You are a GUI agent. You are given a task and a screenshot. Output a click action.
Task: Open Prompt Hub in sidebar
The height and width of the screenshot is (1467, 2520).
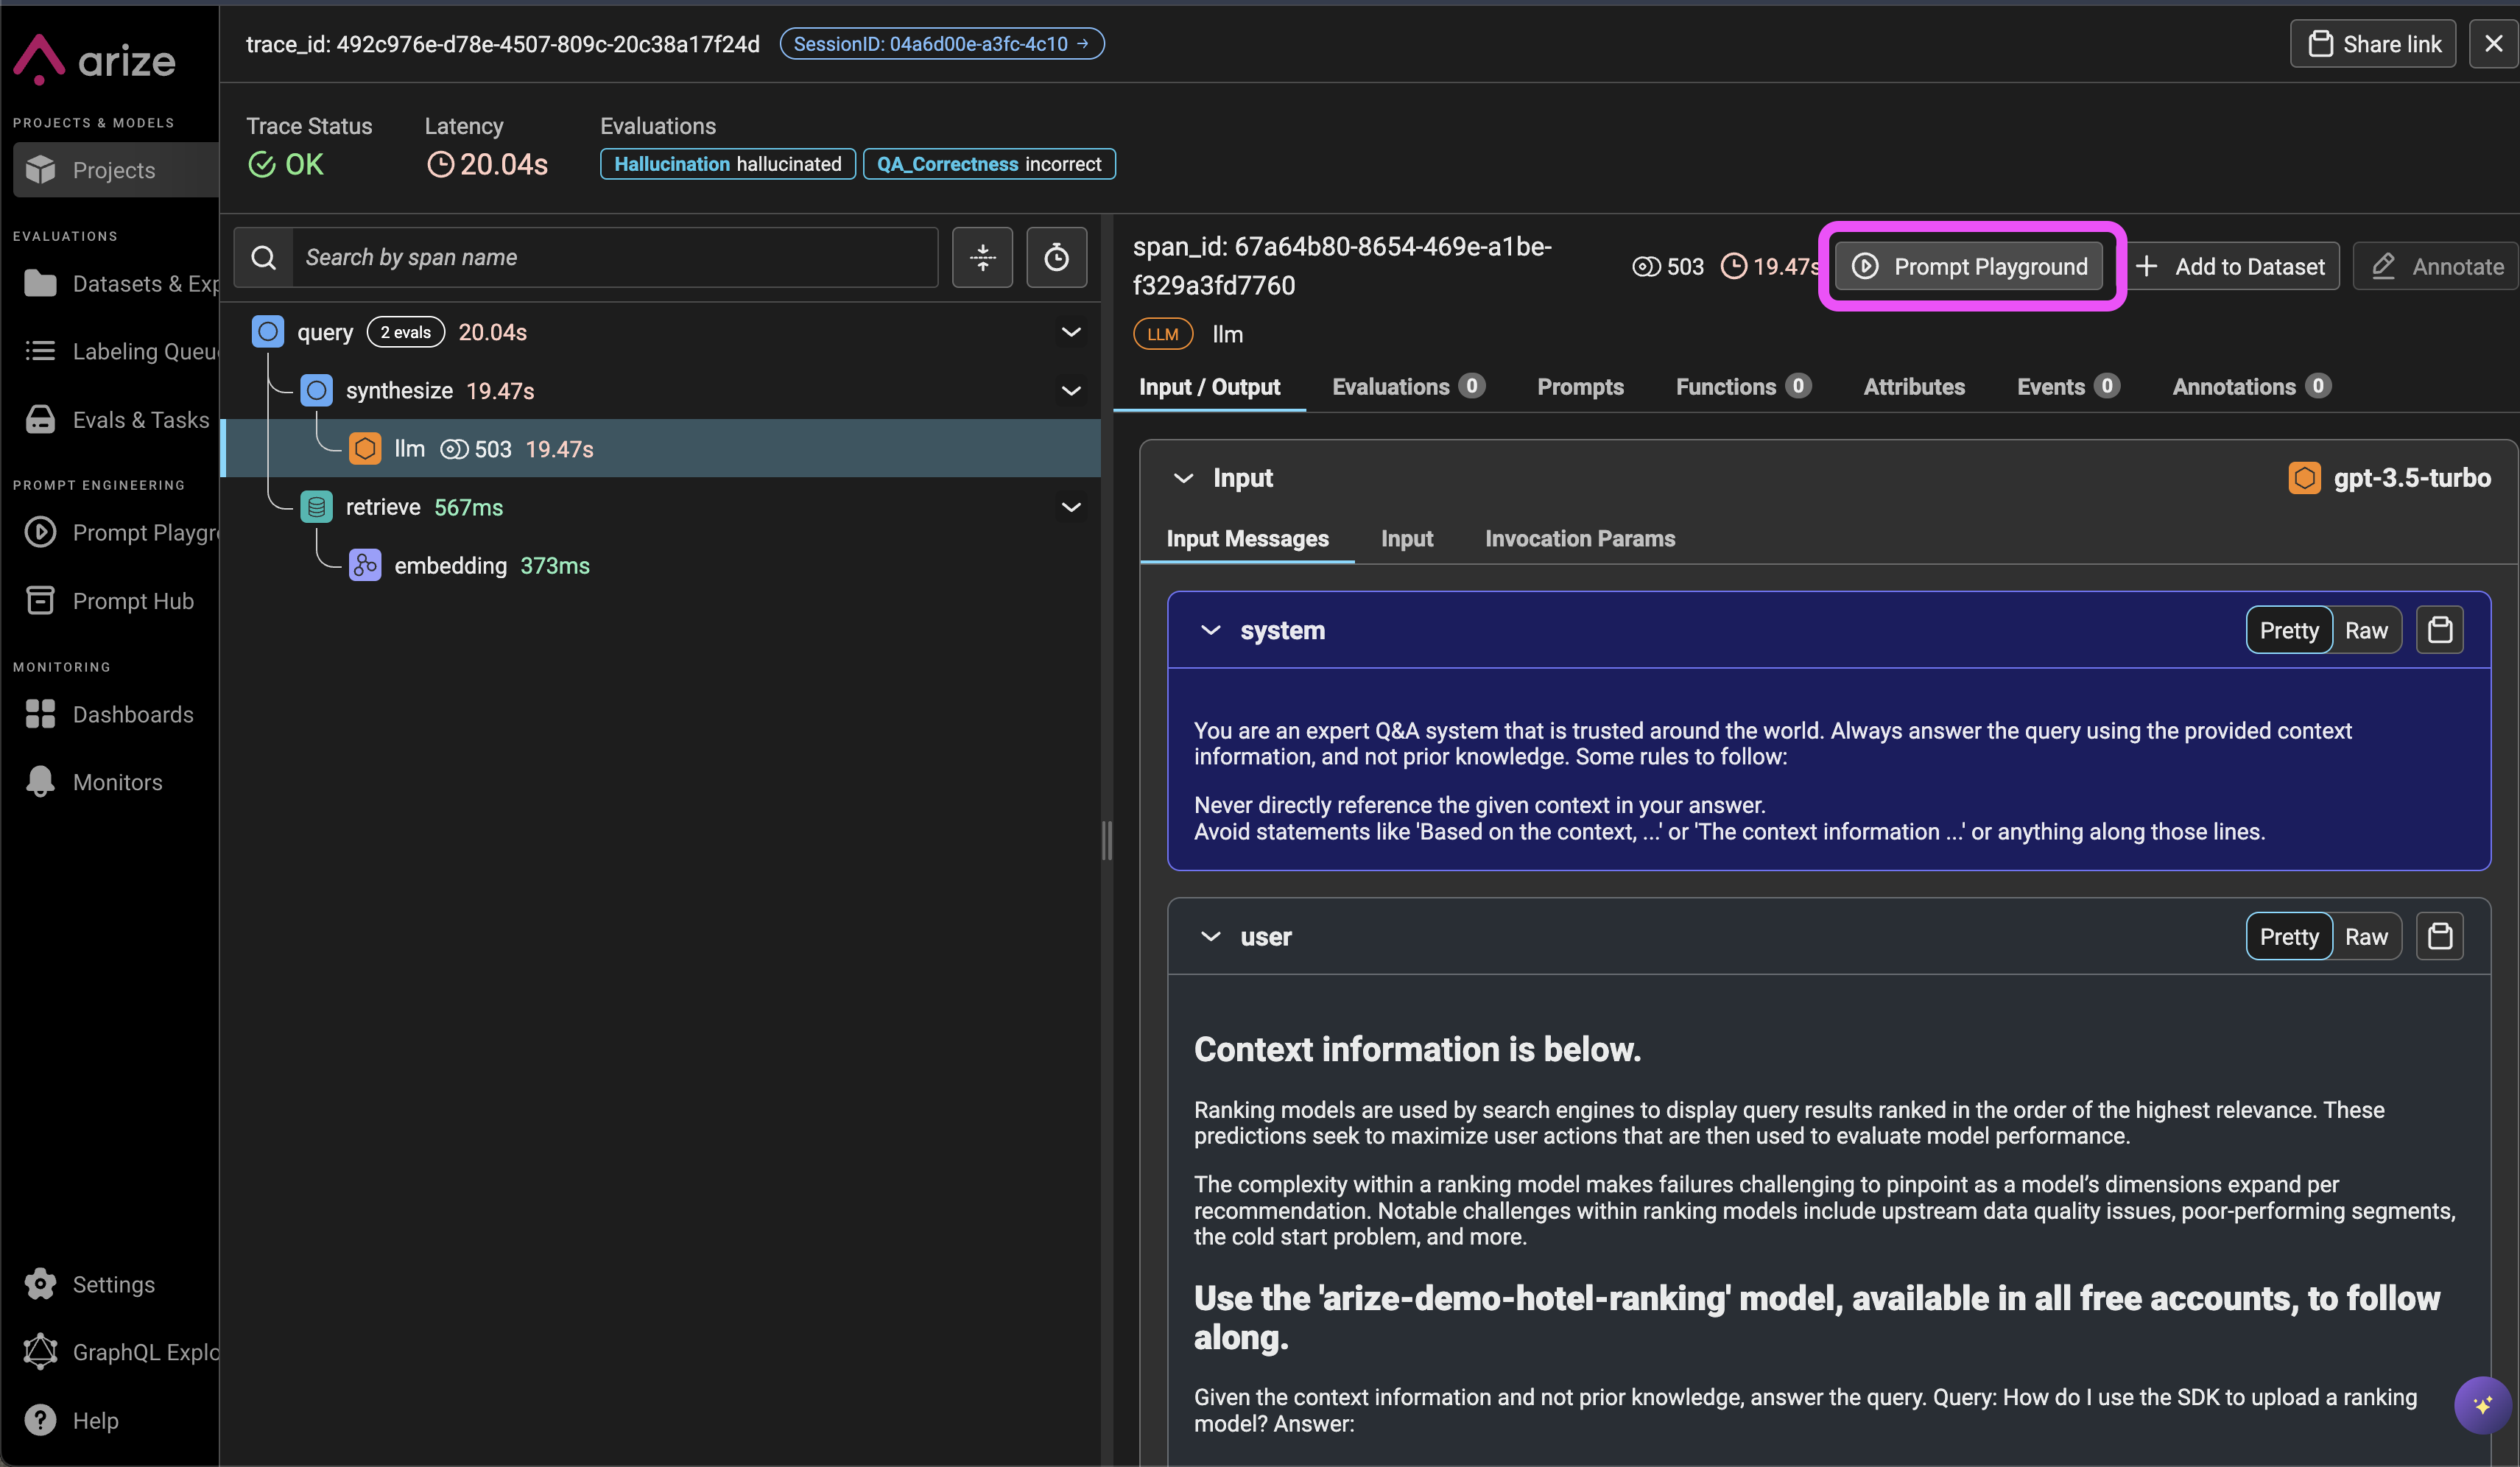(110, 600)
